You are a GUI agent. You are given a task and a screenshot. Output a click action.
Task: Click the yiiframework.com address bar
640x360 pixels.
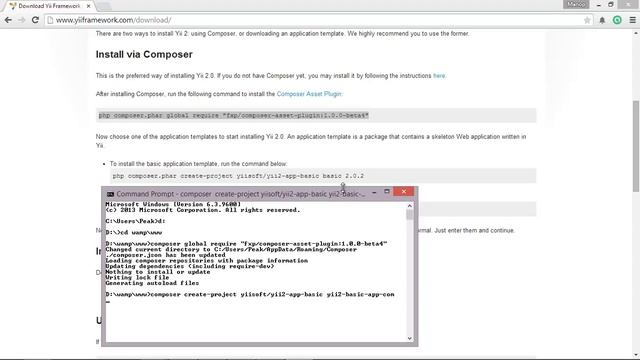(318, 20)
